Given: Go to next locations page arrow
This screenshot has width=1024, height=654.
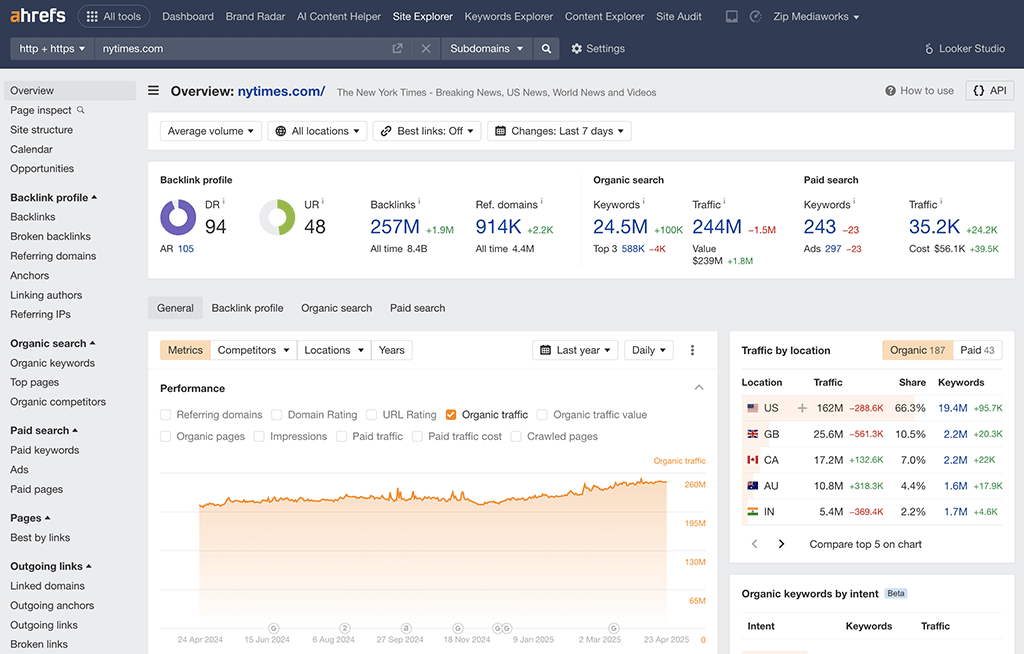Looking at the screenshot, I should point(781,544).
